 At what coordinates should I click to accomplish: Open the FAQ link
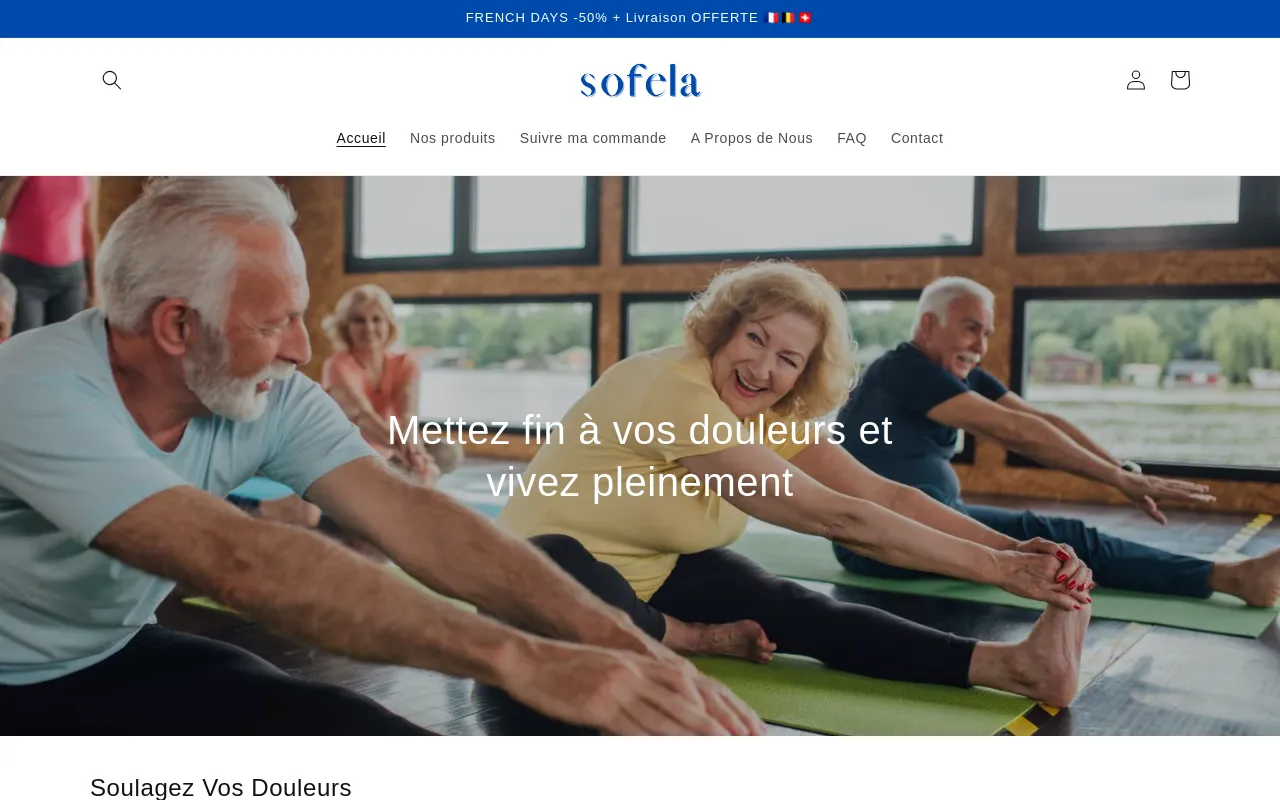coord(852,138)
